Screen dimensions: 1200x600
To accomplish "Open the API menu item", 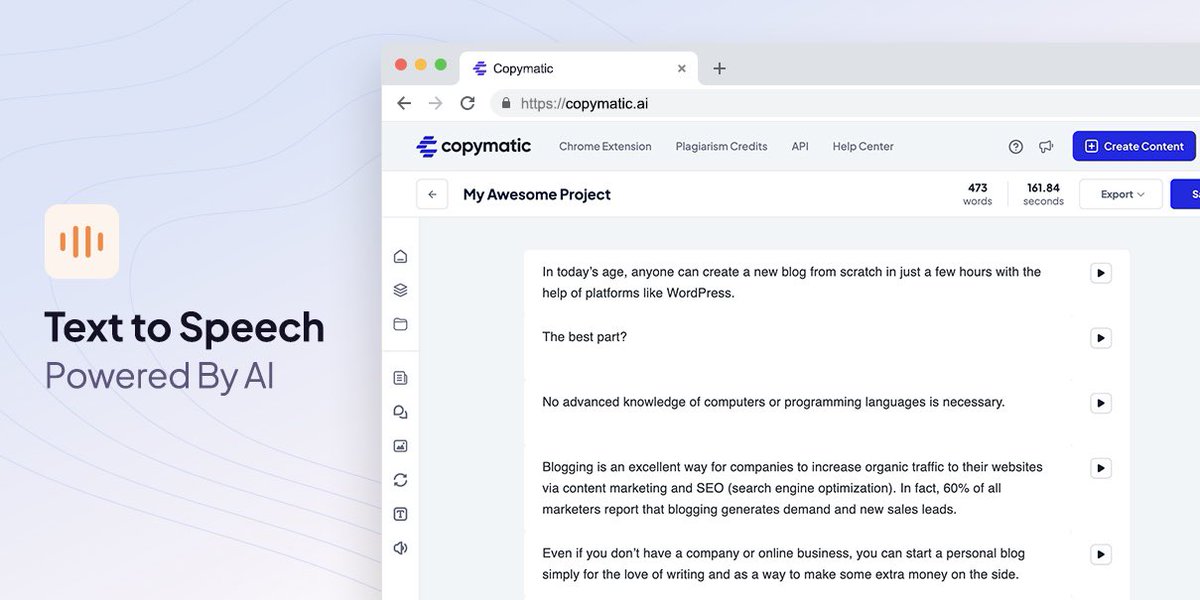I will [800, 147].
